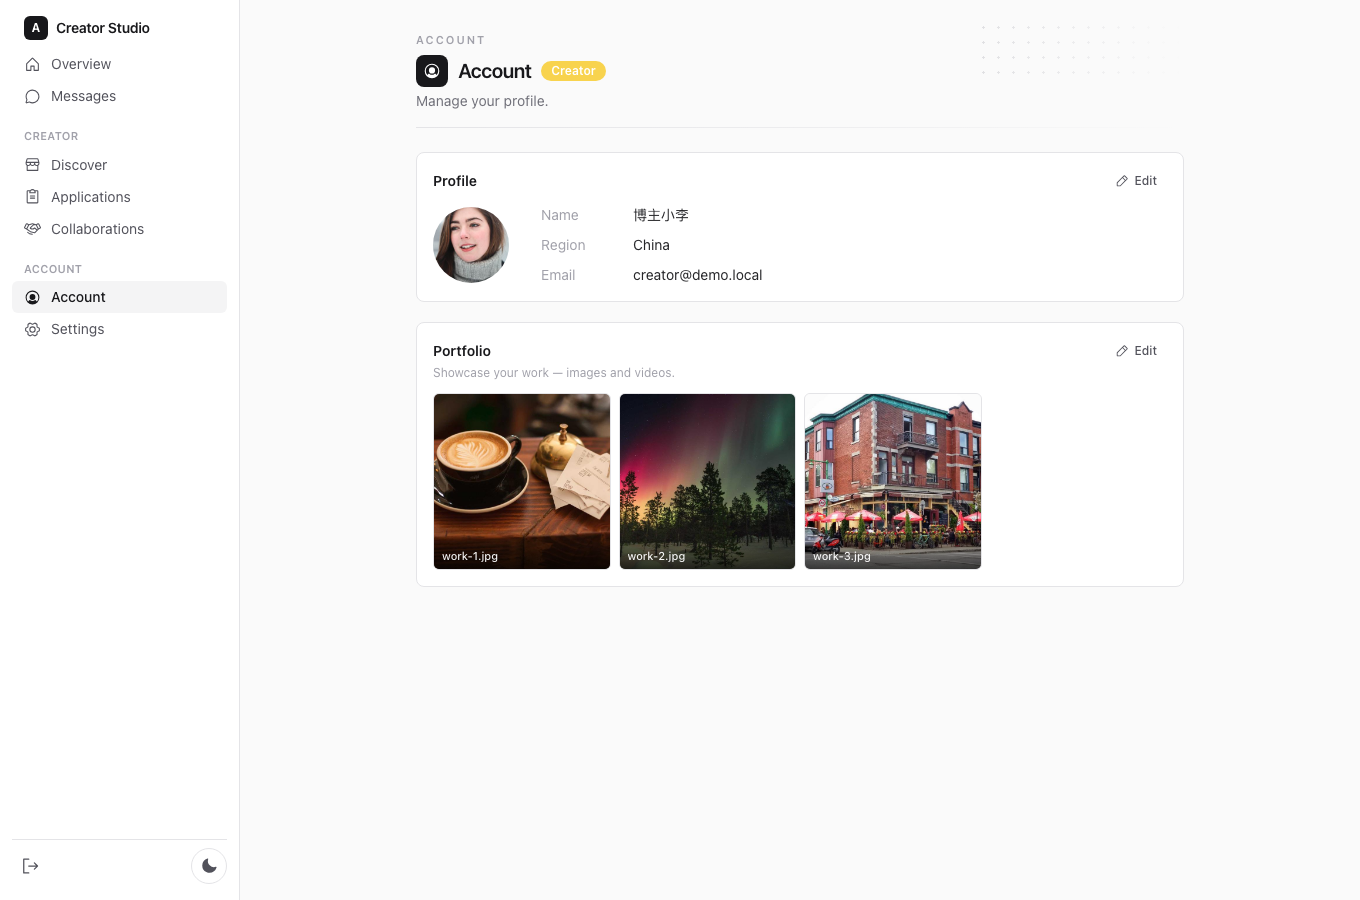
Task: Open Applications in sidebar
Action: click(119, 197)
